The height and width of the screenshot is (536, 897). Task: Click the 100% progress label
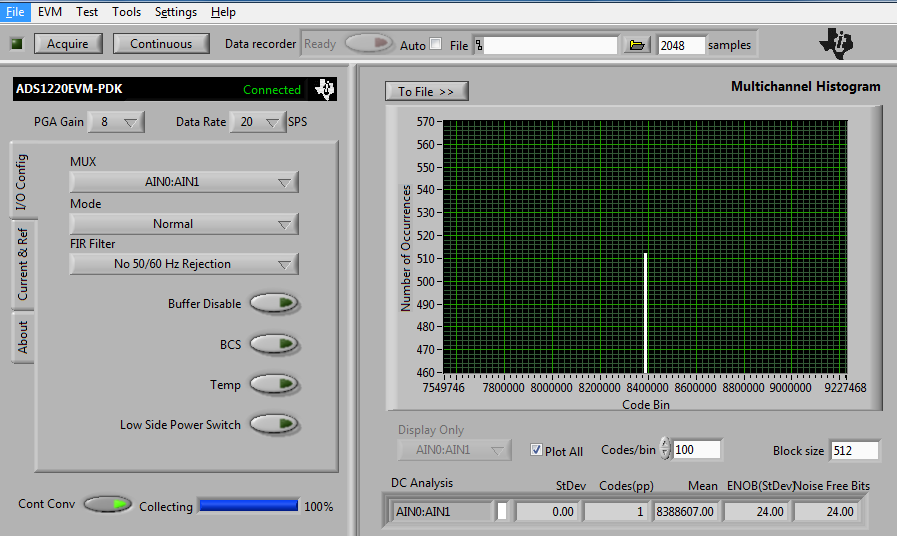[319, 506]
